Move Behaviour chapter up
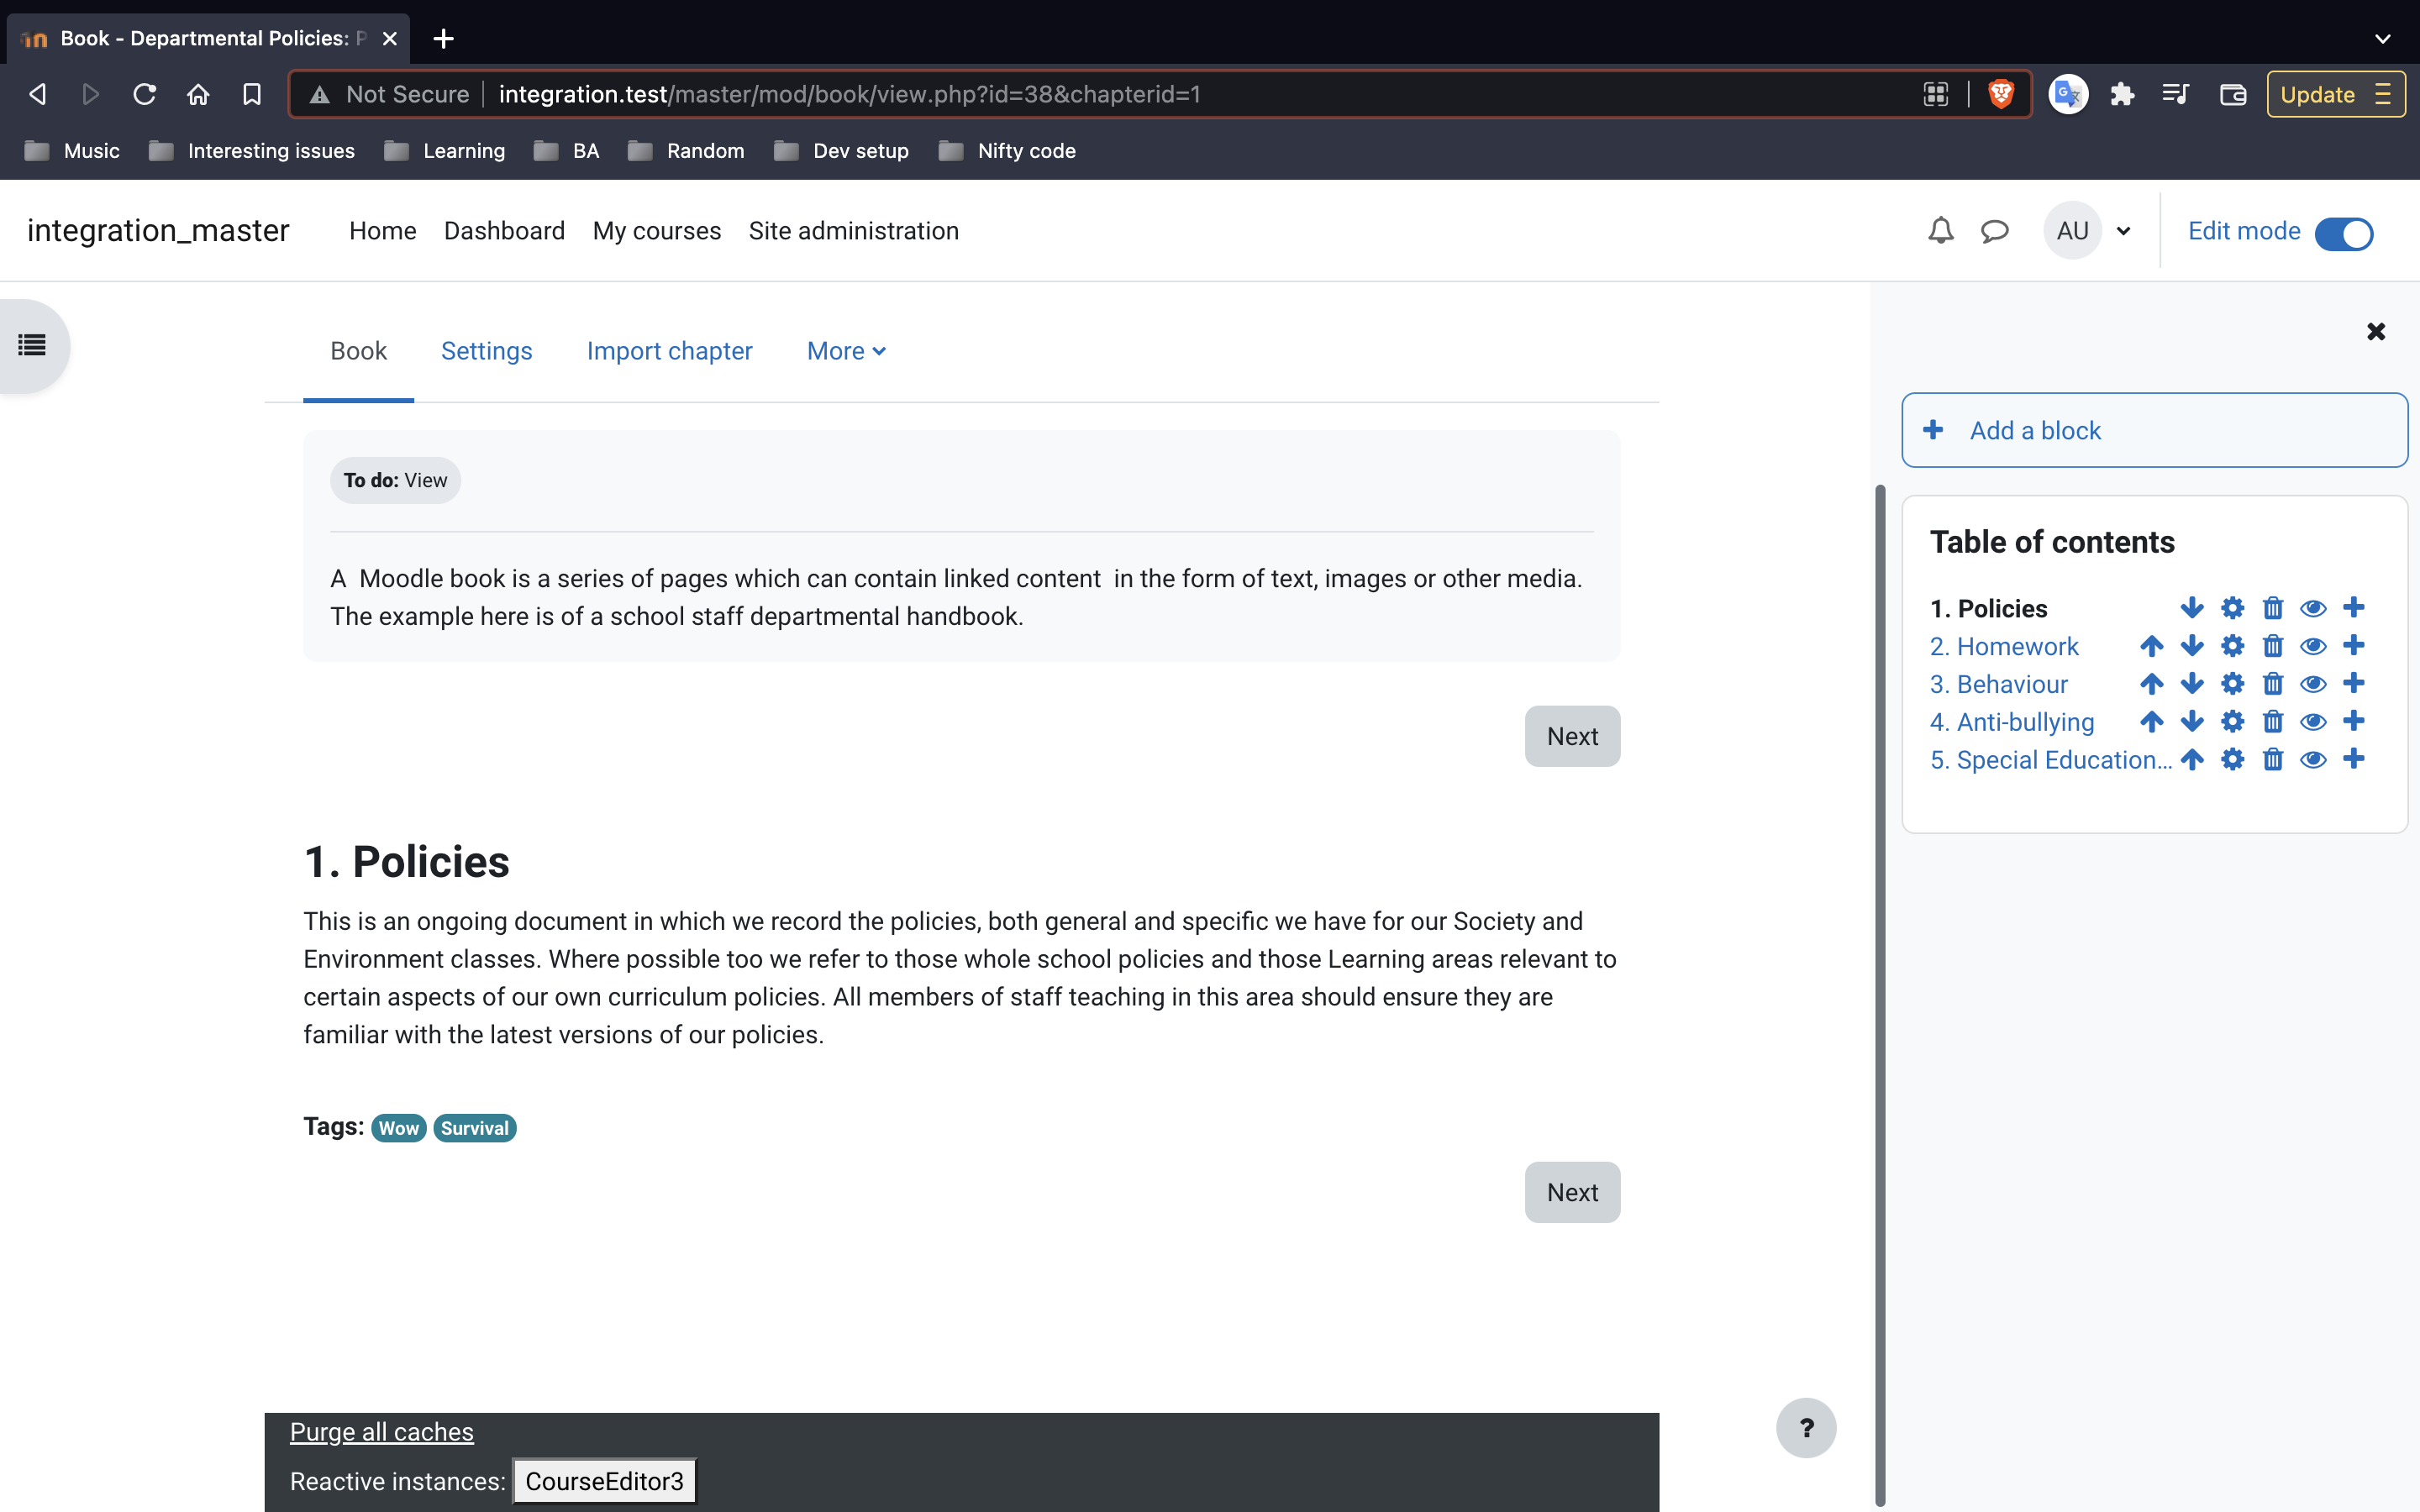Viewport: 2420px width, 1512px height. tap(2151, 684)
